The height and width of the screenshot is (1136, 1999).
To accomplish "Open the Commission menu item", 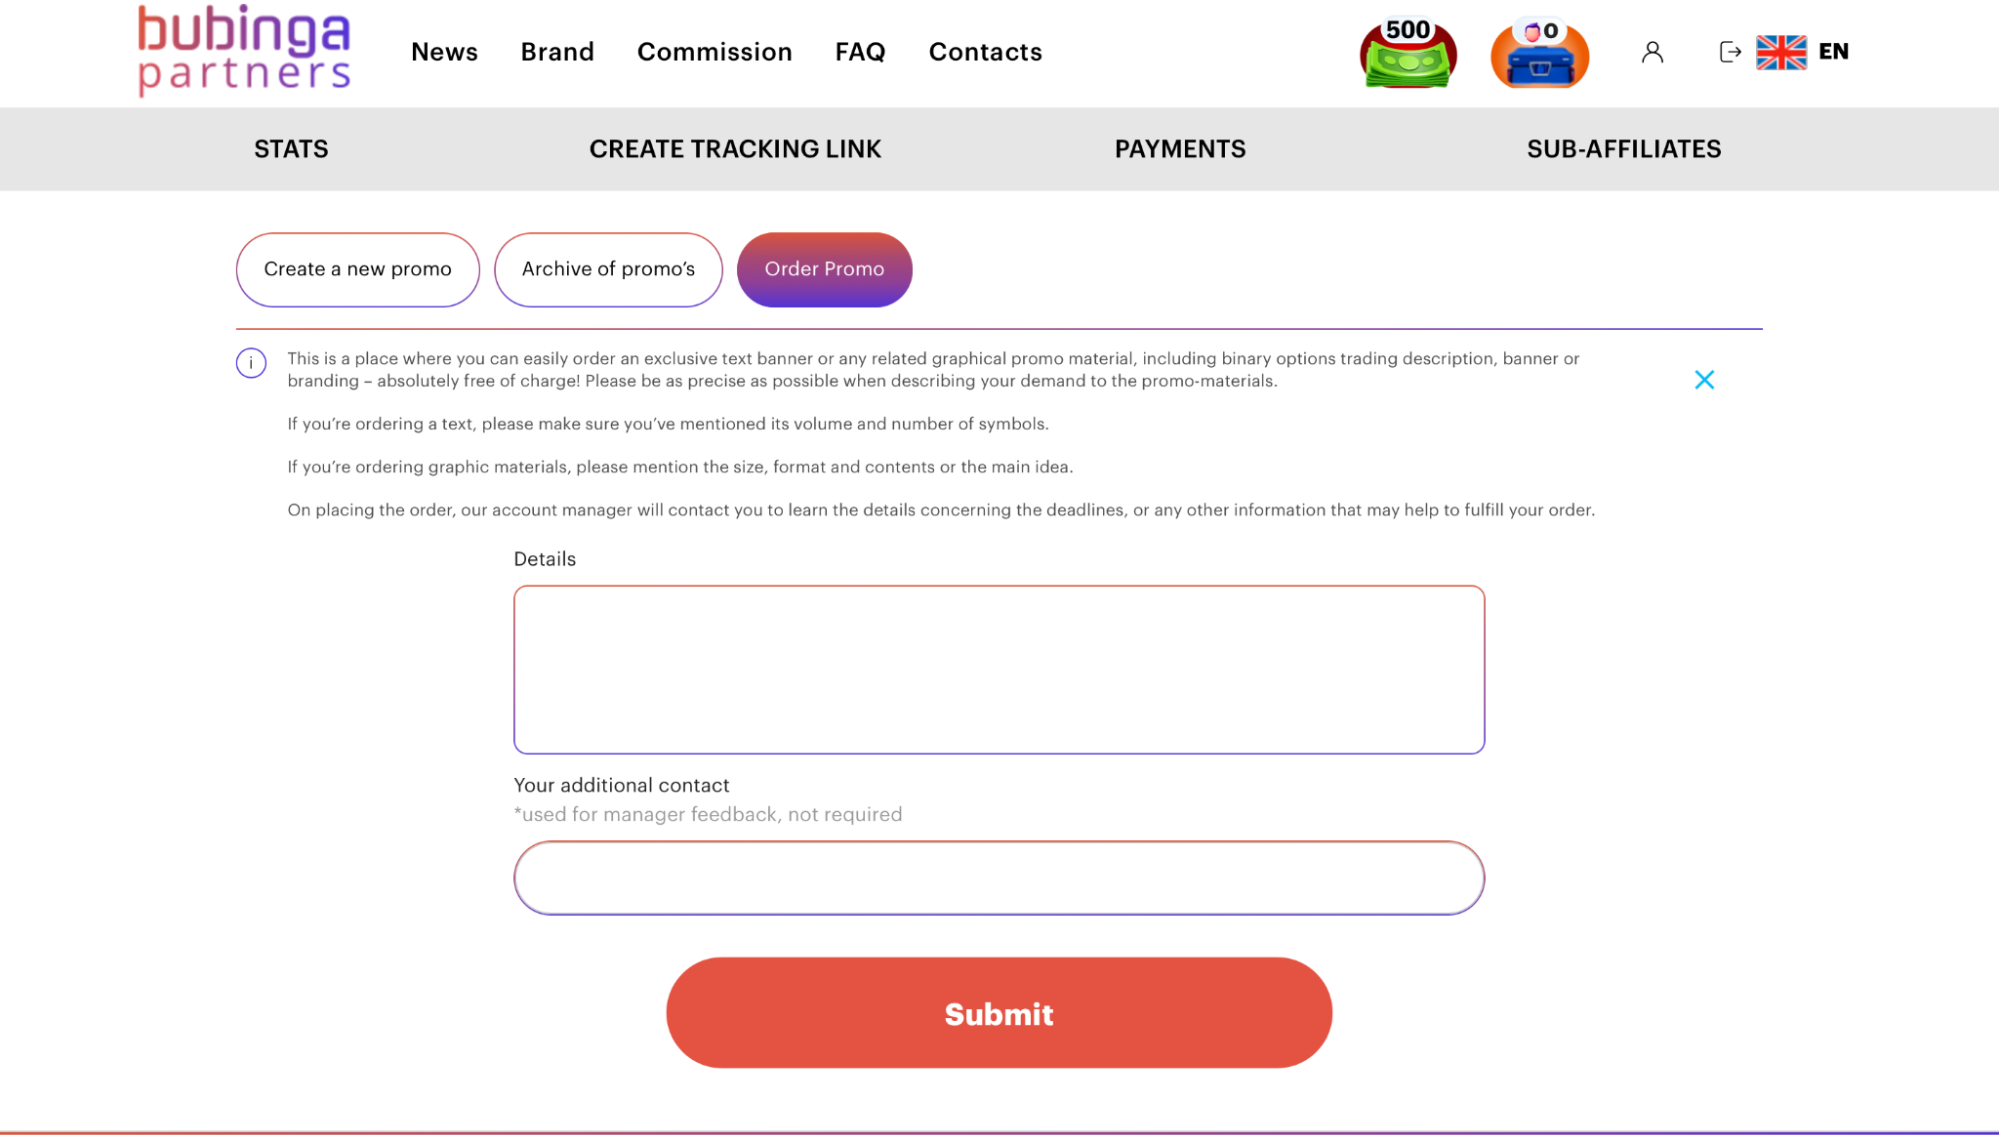I will (x=714, y=52).
